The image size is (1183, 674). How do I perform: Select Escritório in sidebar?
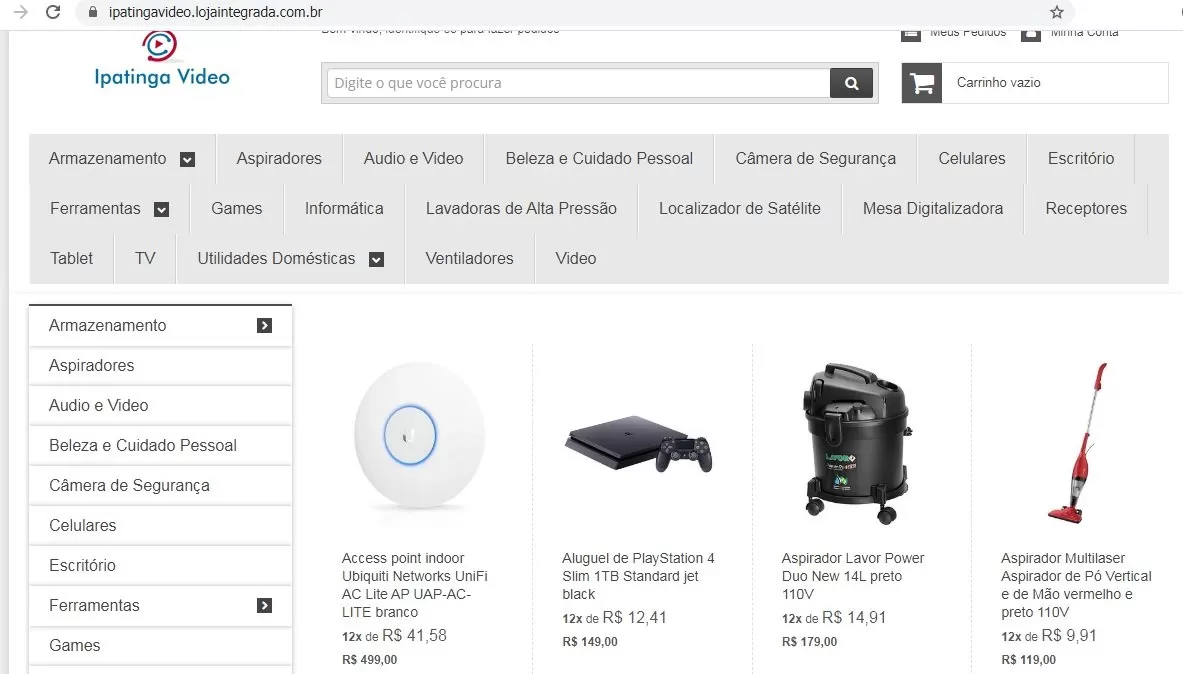tap(160, 565)
